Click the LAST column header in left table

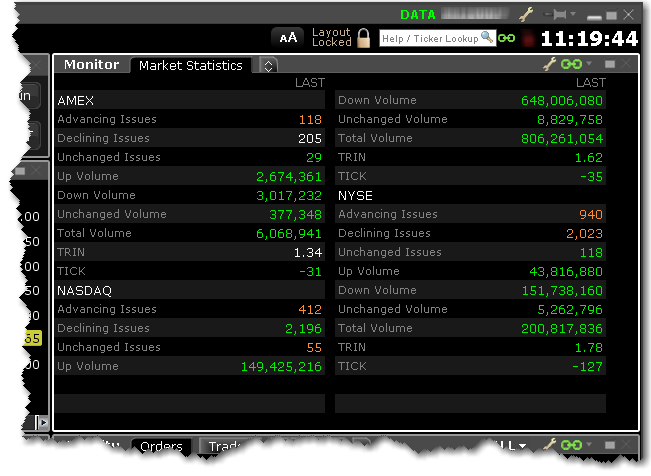309,83
